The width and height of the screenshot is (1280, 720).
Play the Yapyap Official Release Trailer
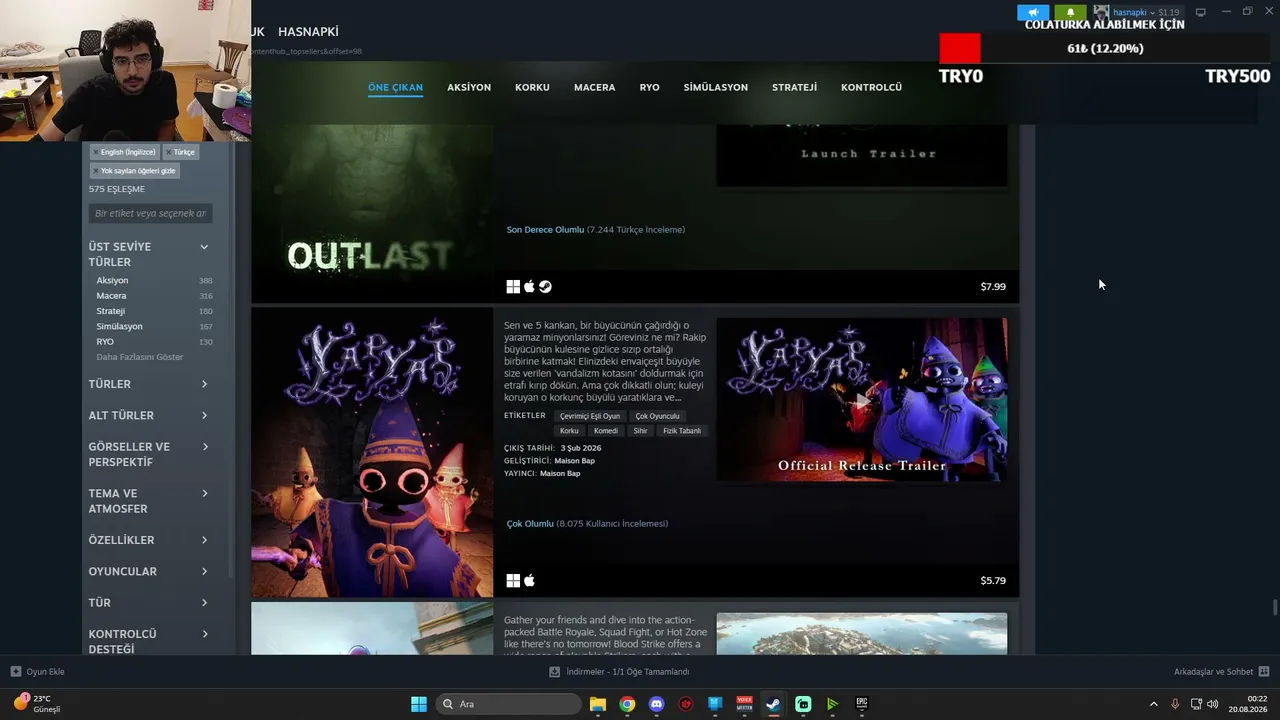click(x=862, y=400)
